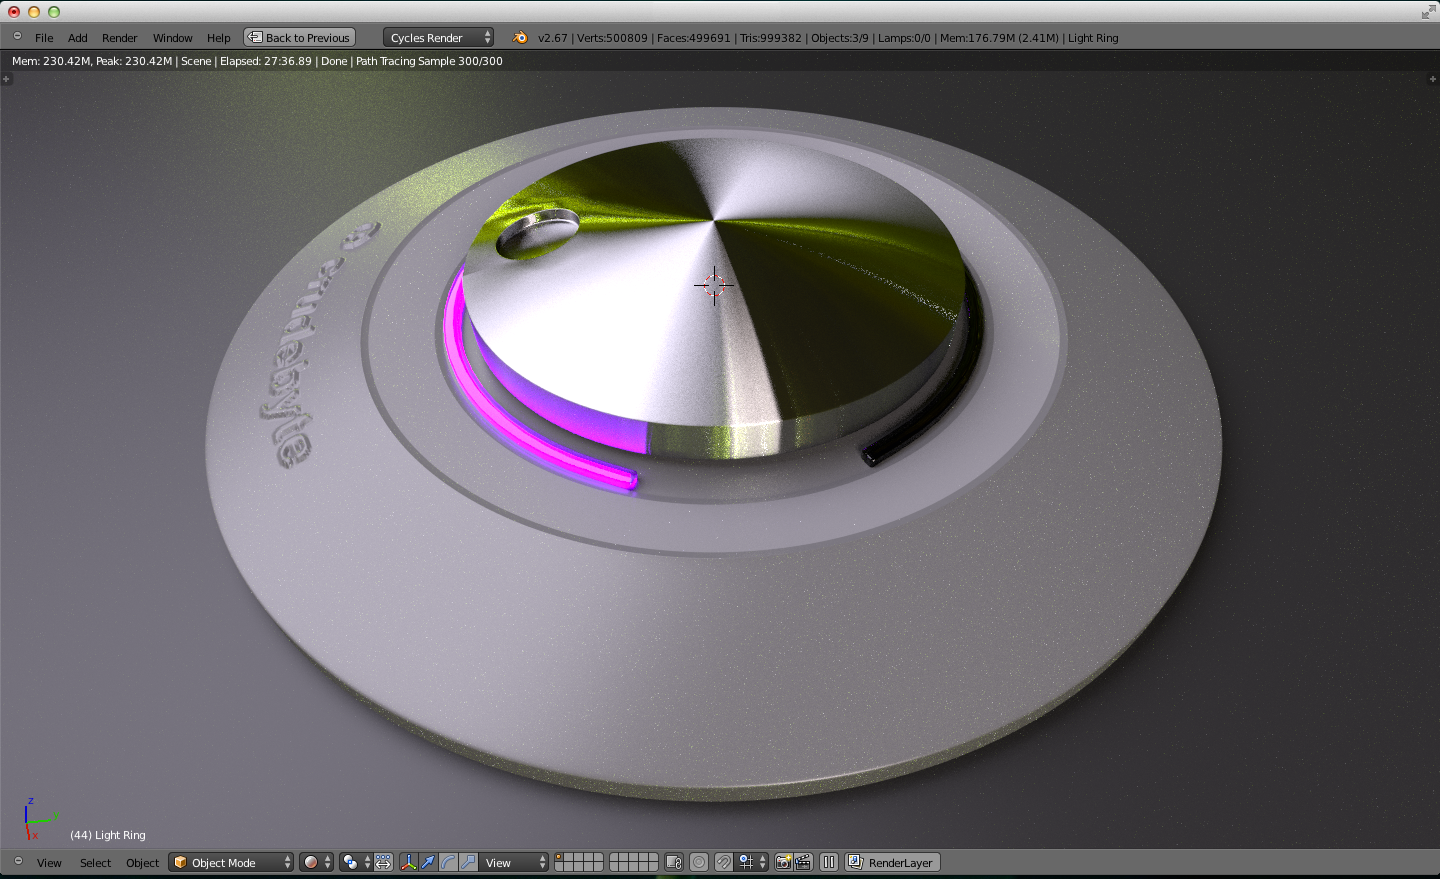Click the Back to Previous button
Image resolution: width=1440 pixels, height=879 pixels.
coord(300,38)
